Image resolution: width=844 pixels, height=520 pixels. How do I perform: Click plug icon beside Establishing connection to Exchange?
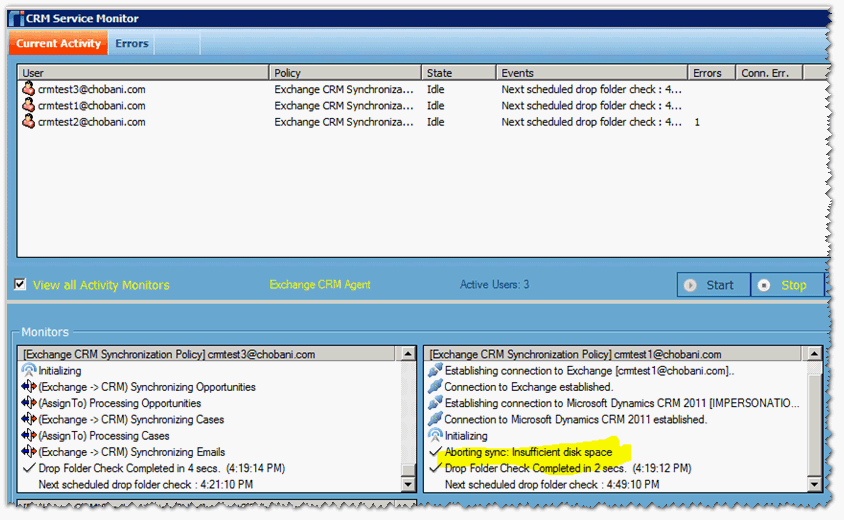click(435, 370)
